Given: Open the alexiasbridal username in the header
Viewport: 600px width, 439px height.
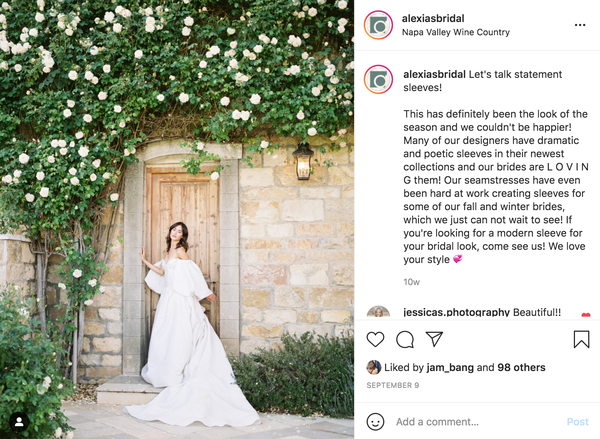Looking at the screenshot, I should [x=433, y=18].
